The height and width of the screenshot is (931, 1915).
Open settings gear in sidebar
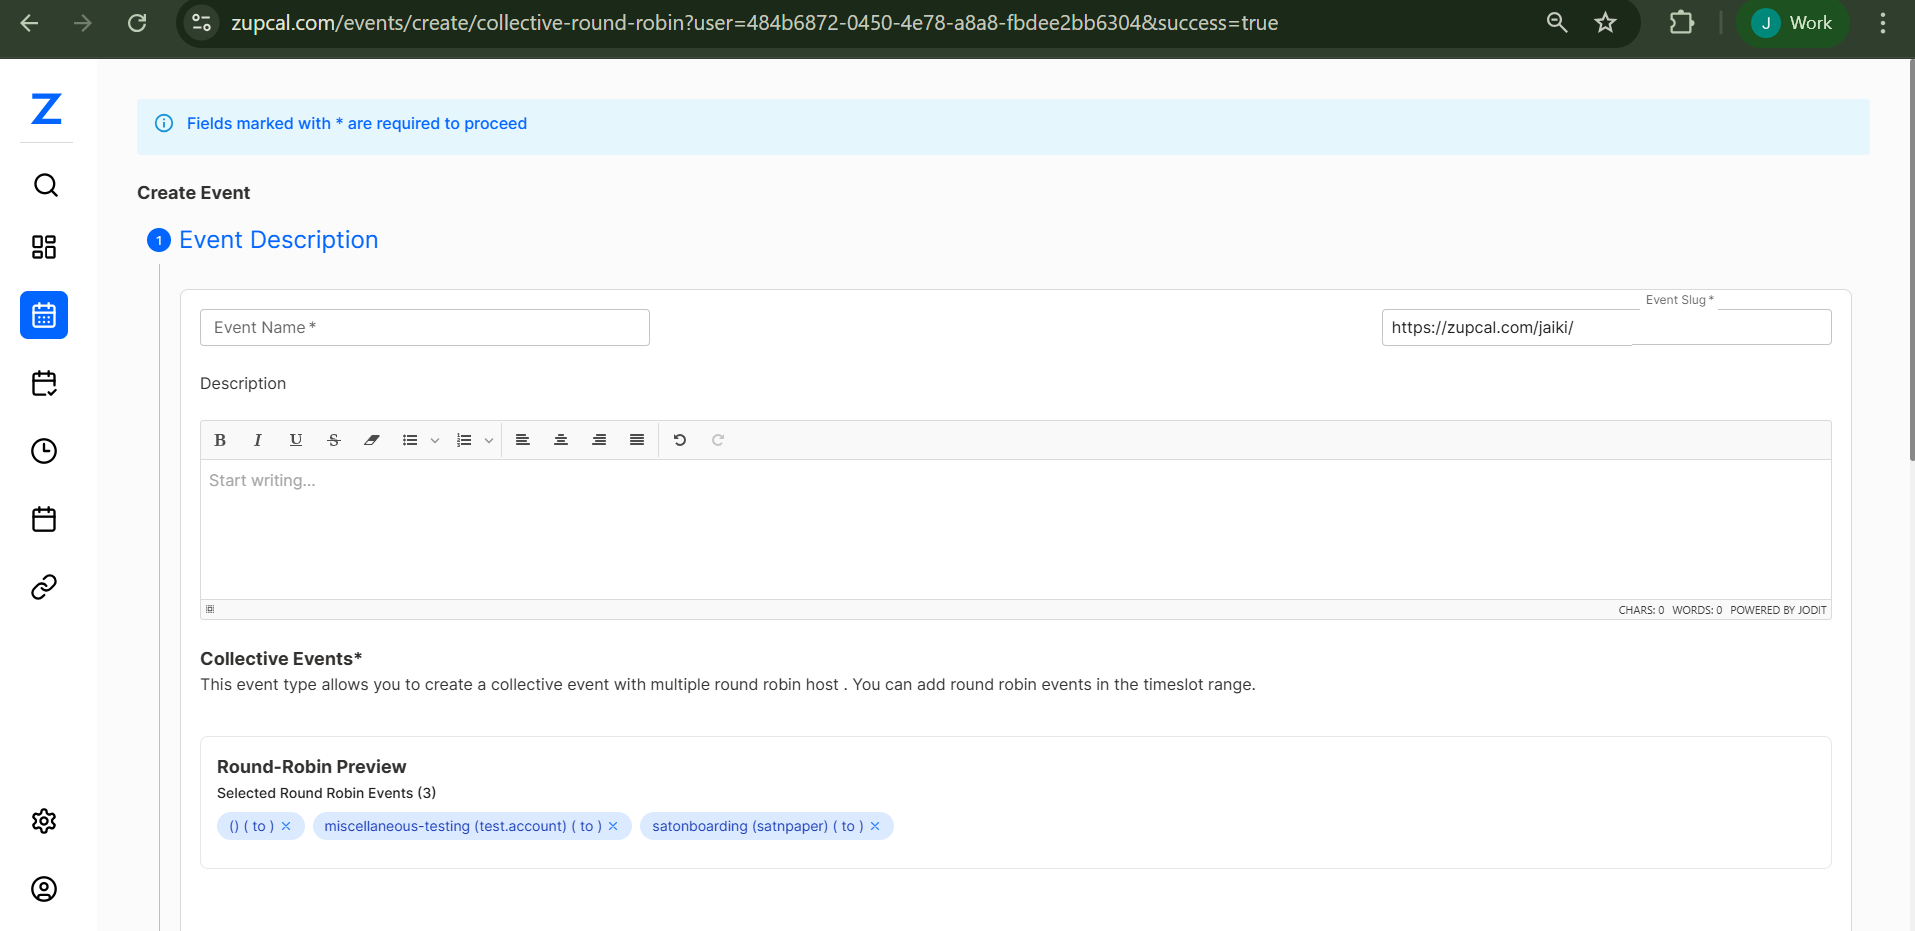44,821
